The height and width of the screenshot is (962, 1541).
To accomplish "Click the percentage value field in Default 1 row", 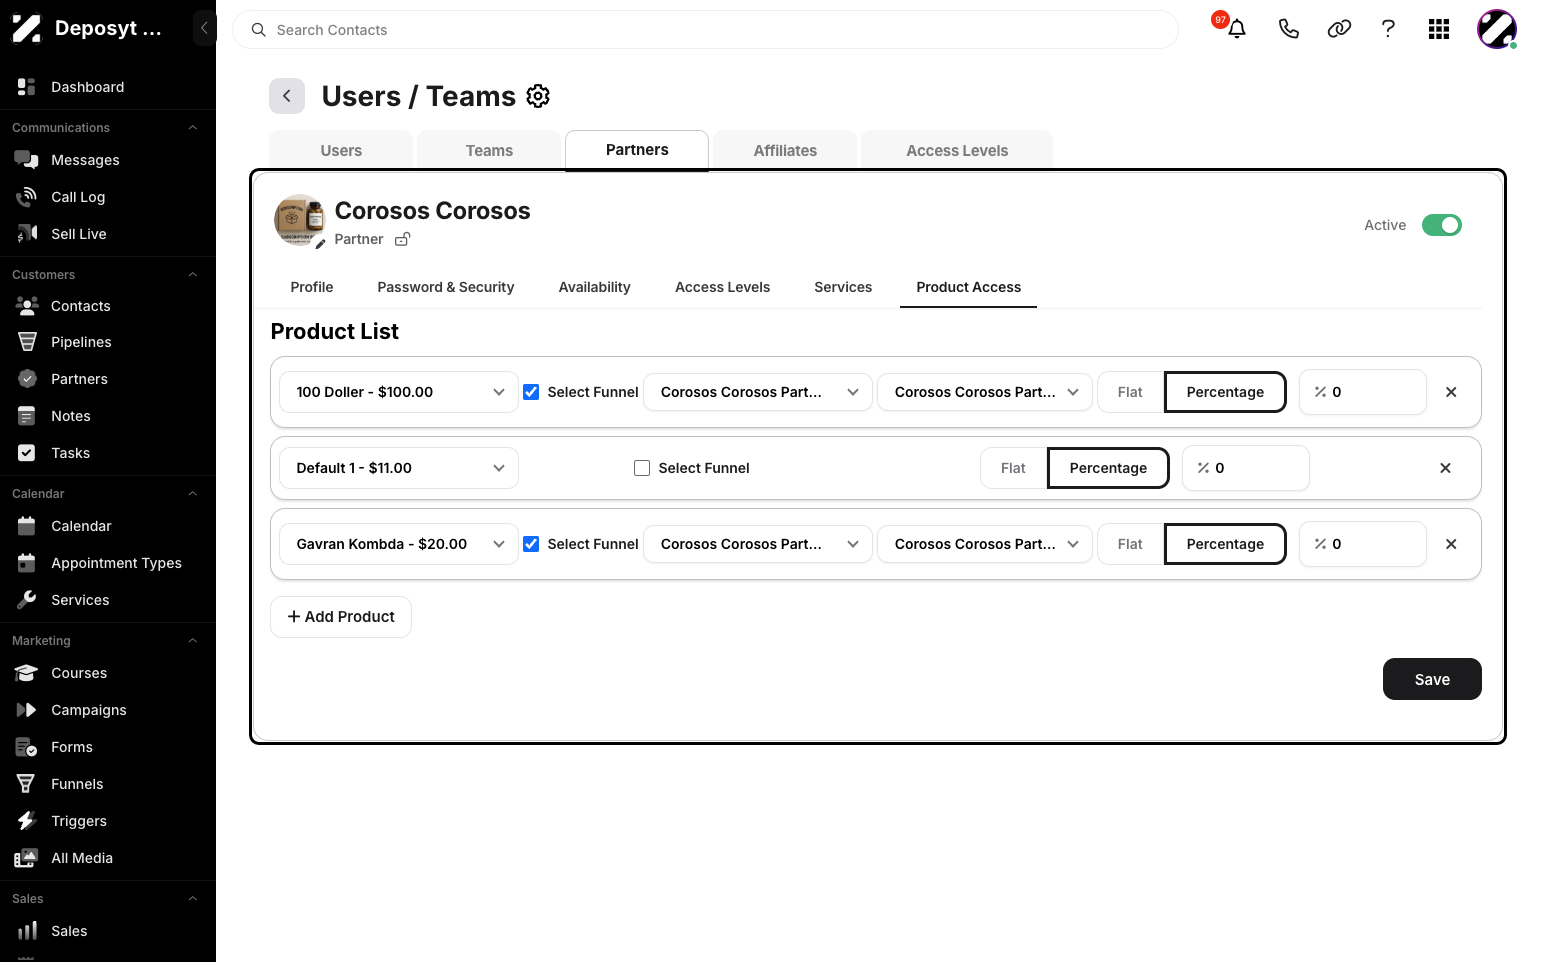I will (1246, 468).
